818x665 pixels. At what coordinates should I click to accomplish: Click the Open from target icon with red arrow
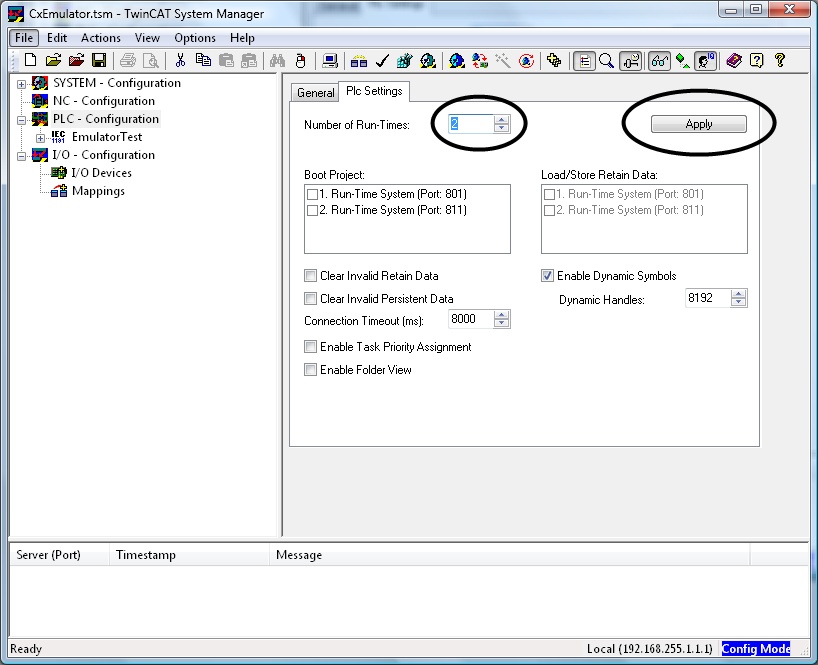(x=76, y=61)
